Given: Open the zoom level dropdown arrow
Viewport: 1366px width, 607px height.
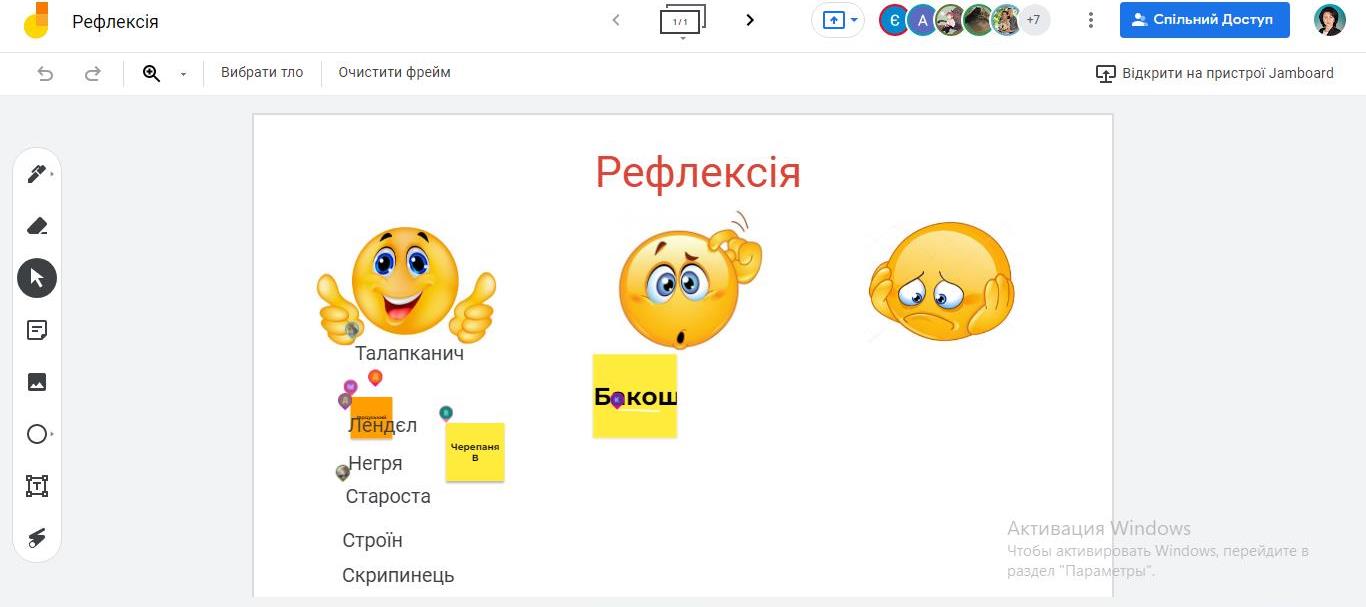Looking at the screenshot, I should pos(183,74).
